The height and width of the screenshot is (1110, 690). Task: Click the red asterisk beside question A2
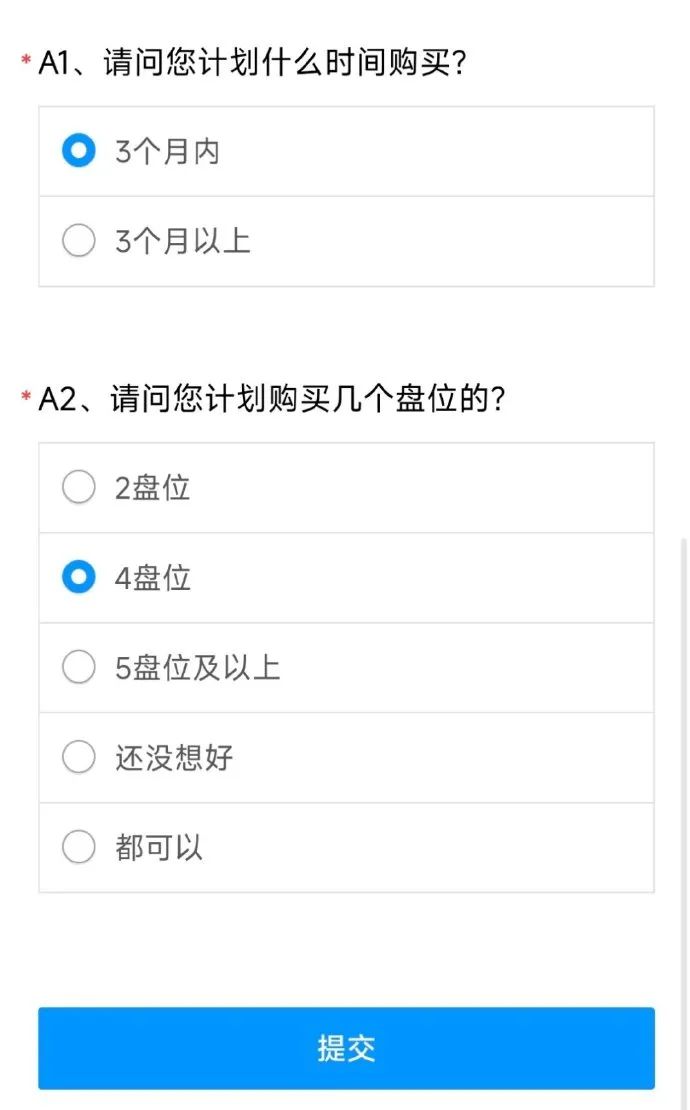click(26, 398)
